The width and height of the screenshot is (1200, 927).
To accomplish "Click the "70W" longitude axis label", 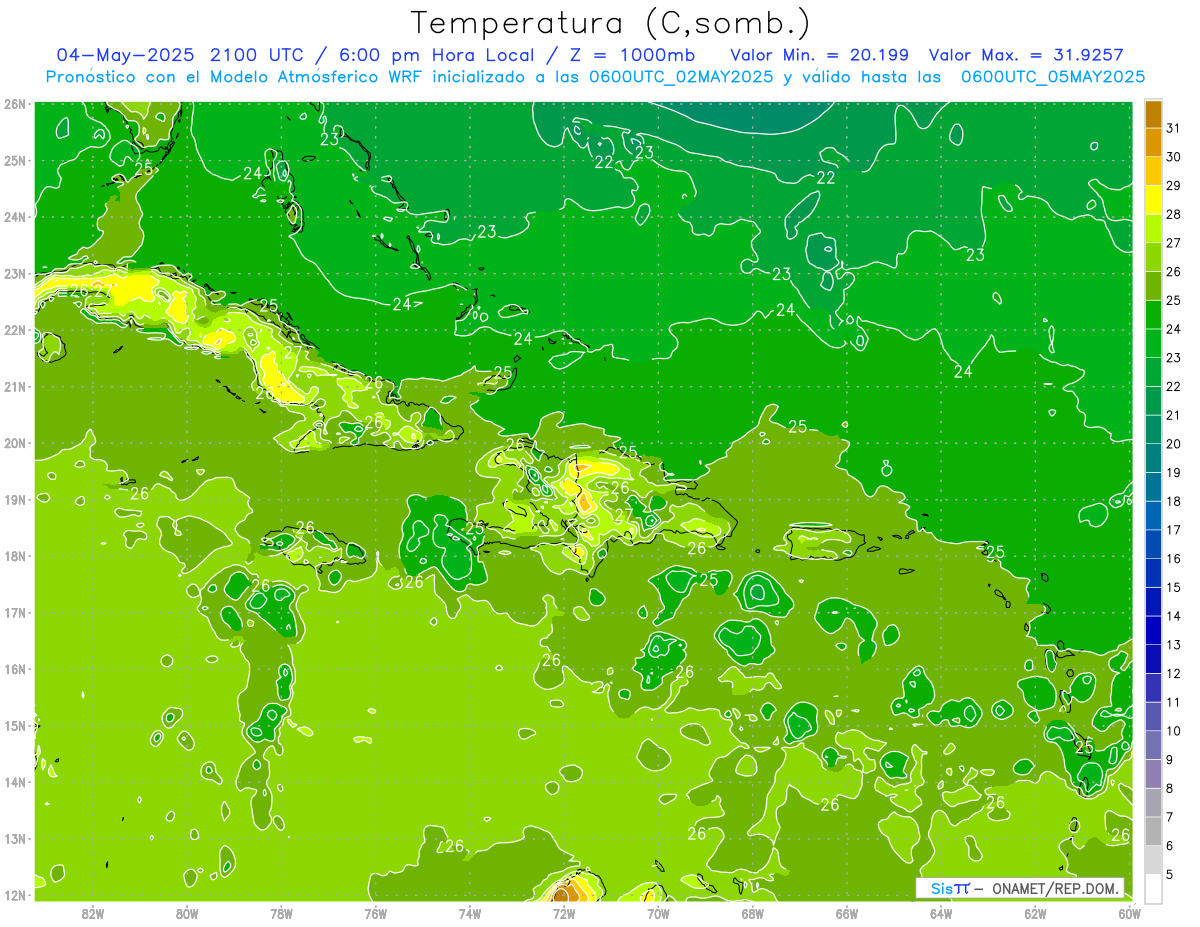I will tap(658, 913).
